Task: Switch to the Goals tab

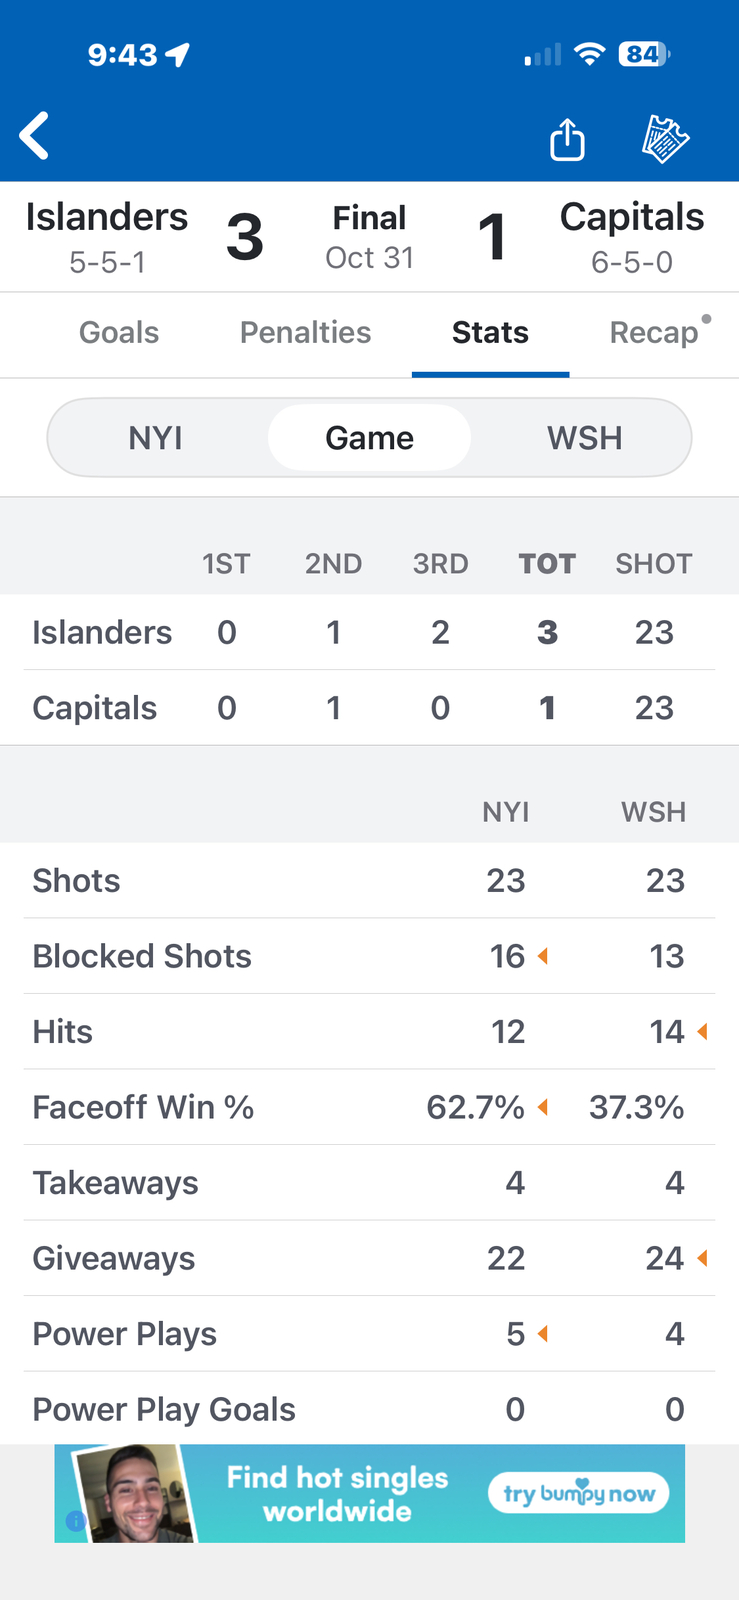Action: click(119, 333)
